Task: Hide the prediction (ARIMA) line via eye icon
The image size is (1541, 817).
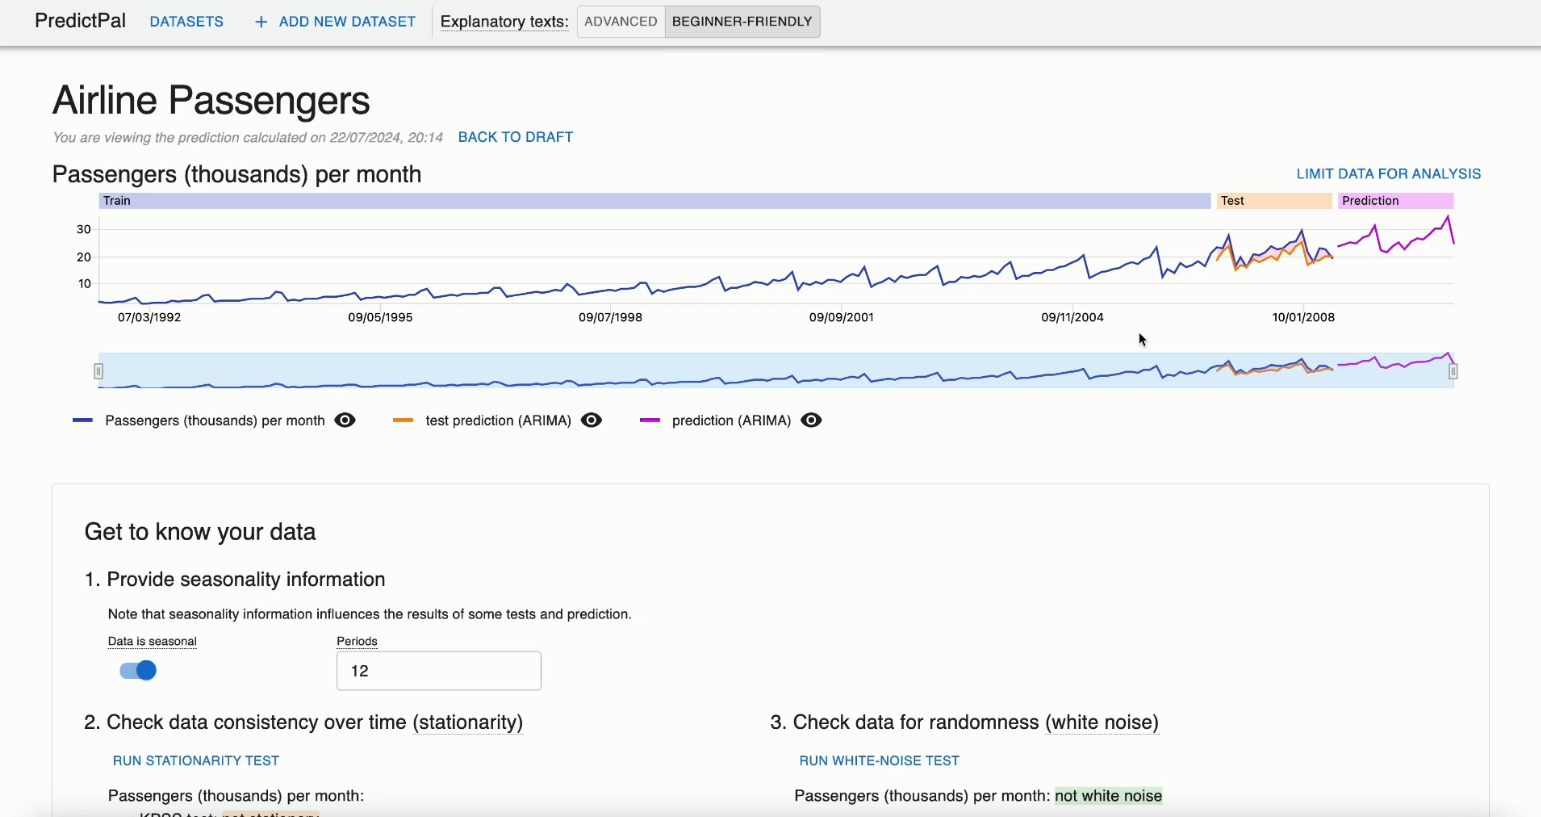Action: coord(811,420)
